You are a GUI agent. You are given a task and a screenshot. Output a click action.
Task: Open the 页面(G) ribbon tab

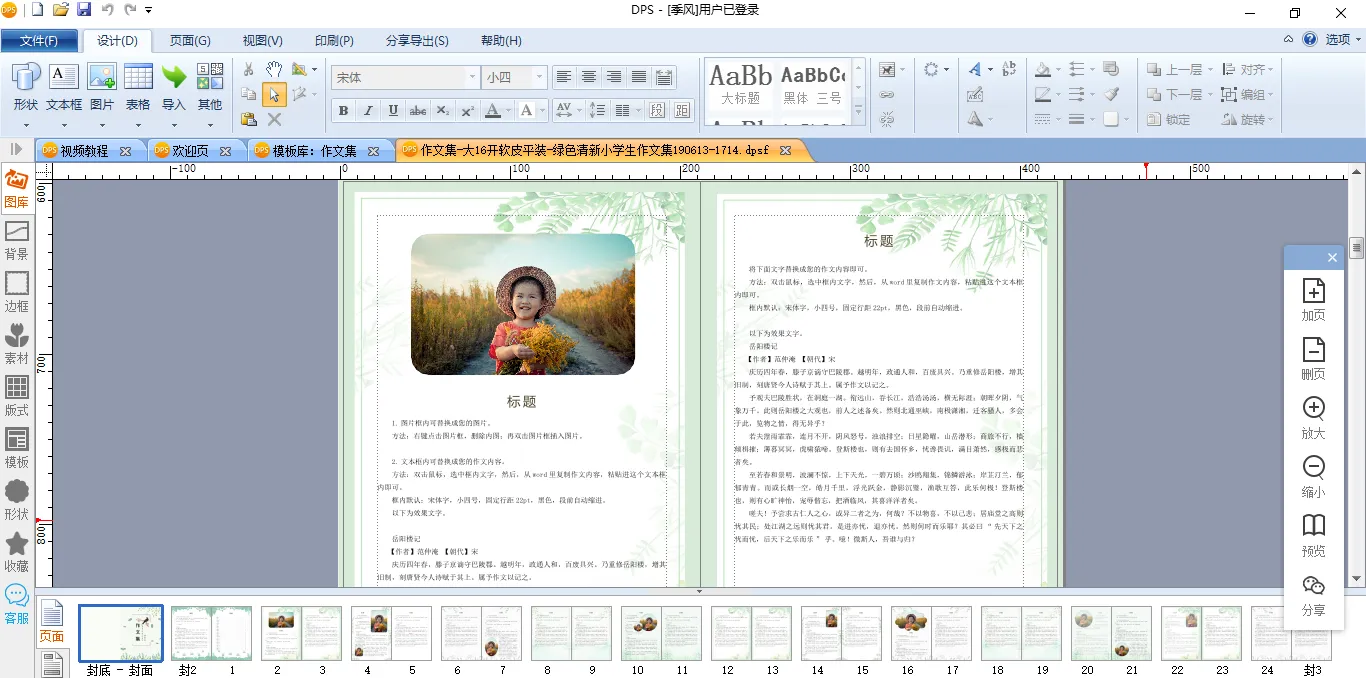pyautogui.click(x=189, y=41)
